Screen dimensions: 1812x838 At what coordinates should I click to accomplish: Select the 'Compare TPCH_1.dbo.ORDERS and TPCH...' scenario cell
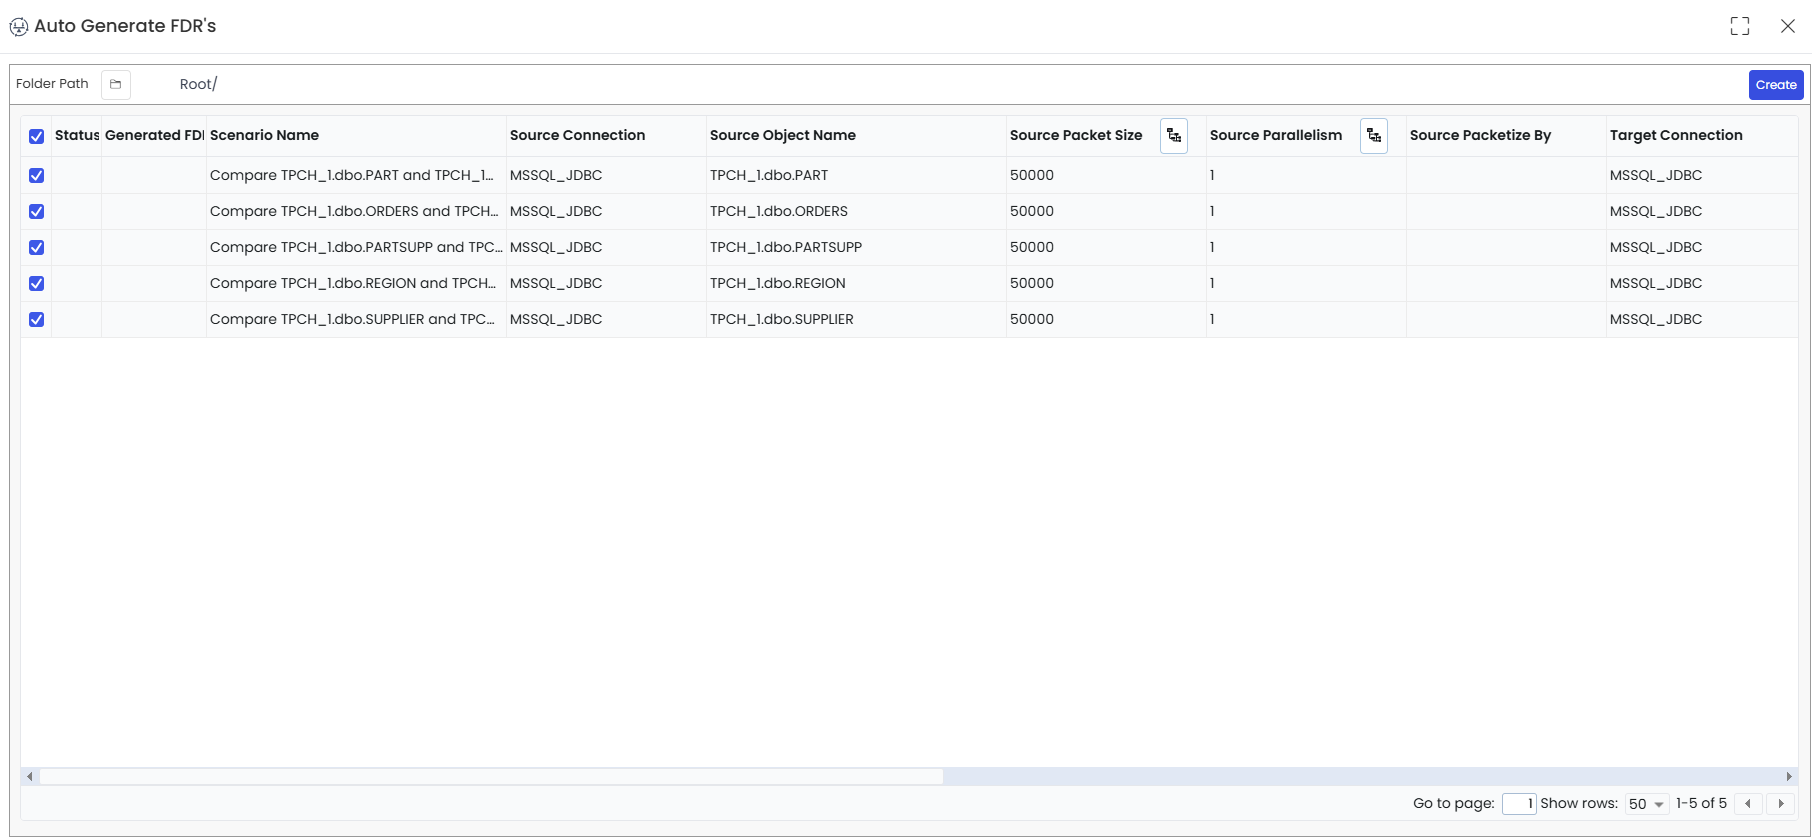point(356,211)
